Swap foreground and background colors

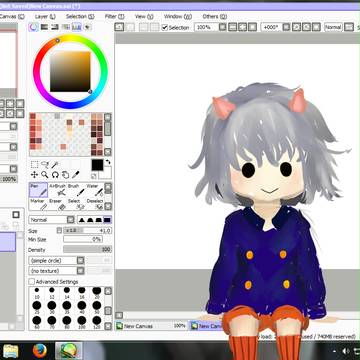pos(108,162)
